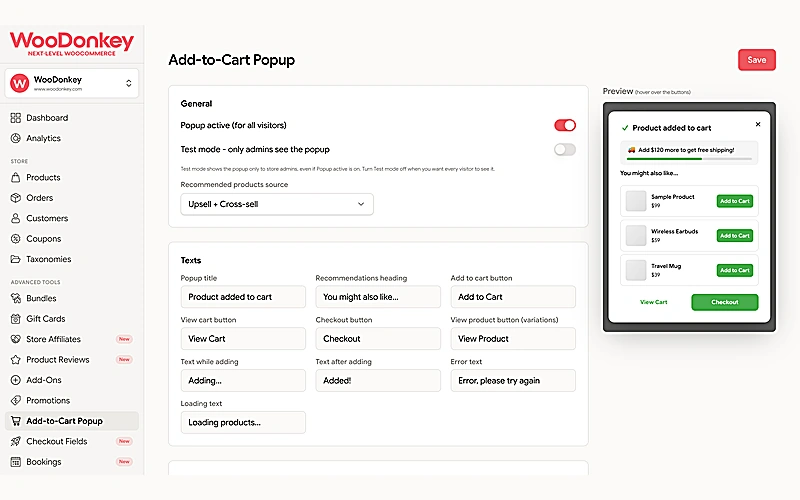The width and height of the screenshot is (800, 500).
Task: Navigate to Customers
Action: pos(72,218)
